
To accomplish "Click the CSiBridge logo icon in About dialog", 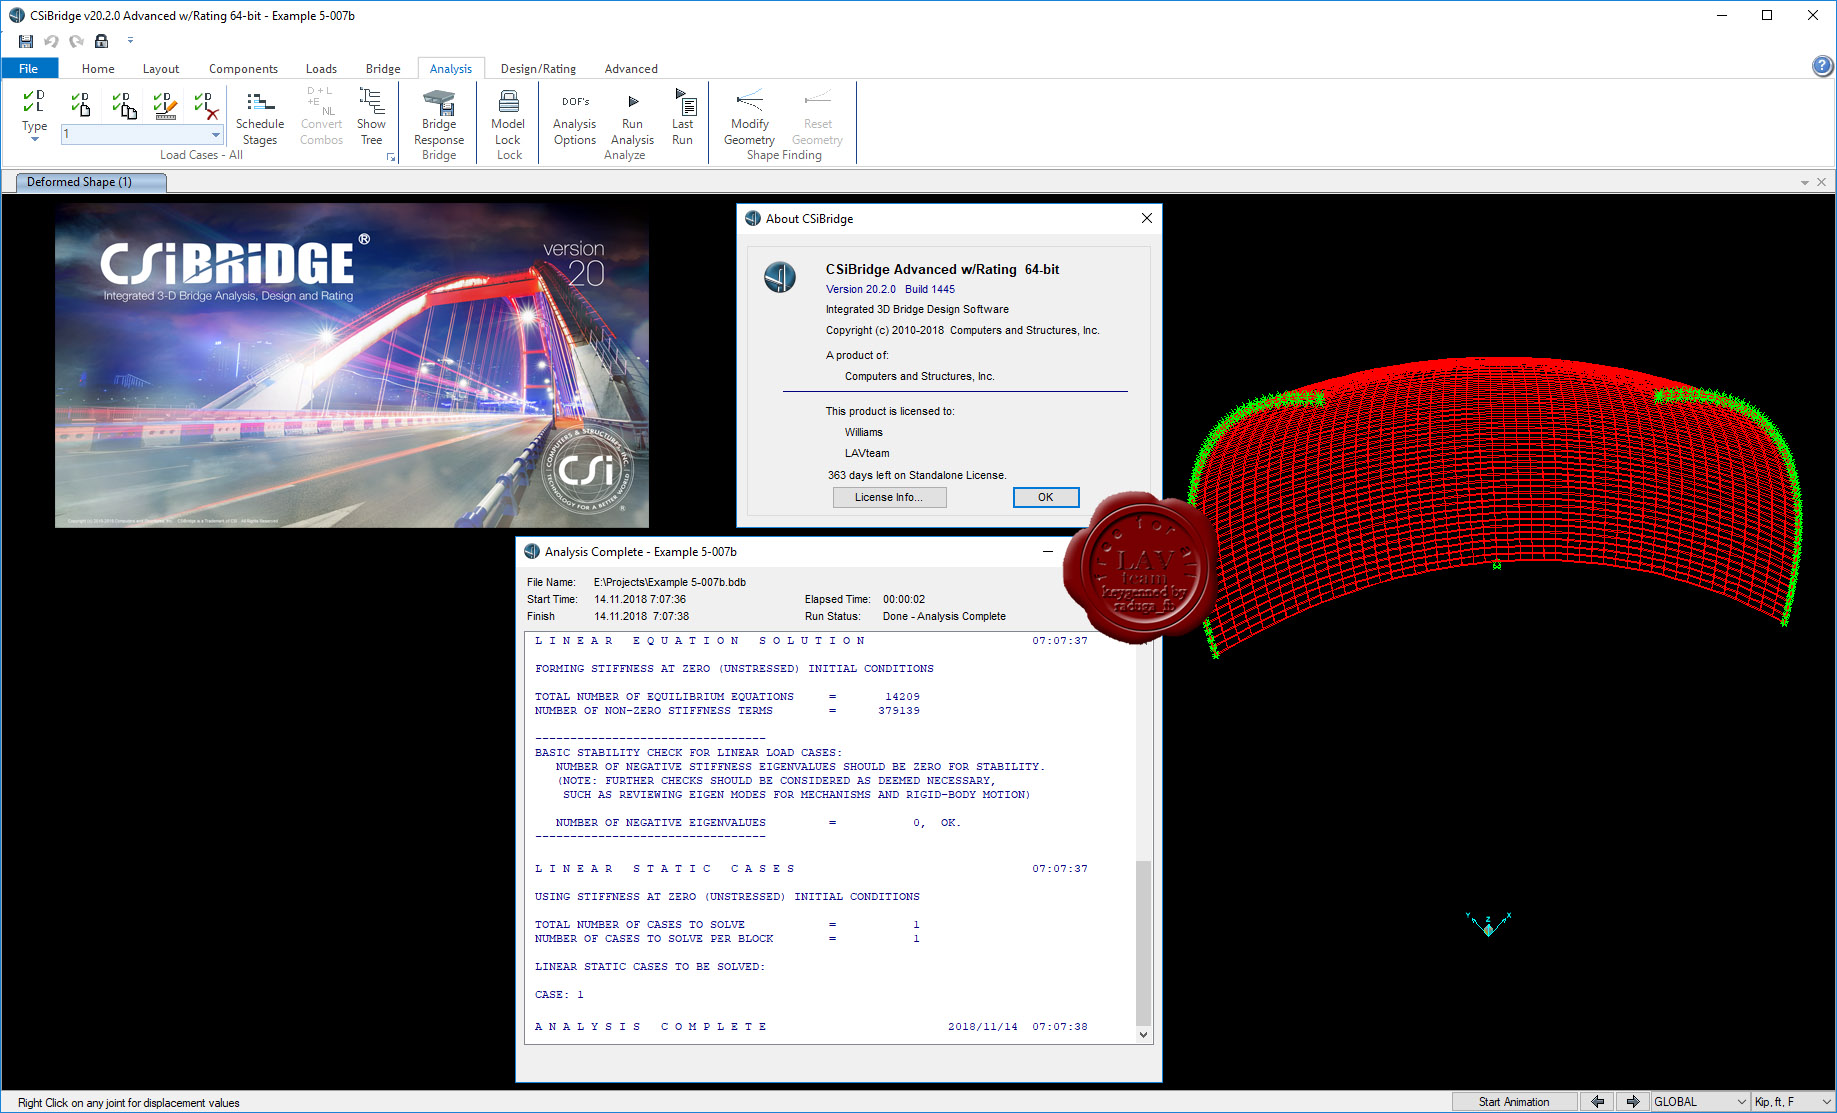I will 780,277.
